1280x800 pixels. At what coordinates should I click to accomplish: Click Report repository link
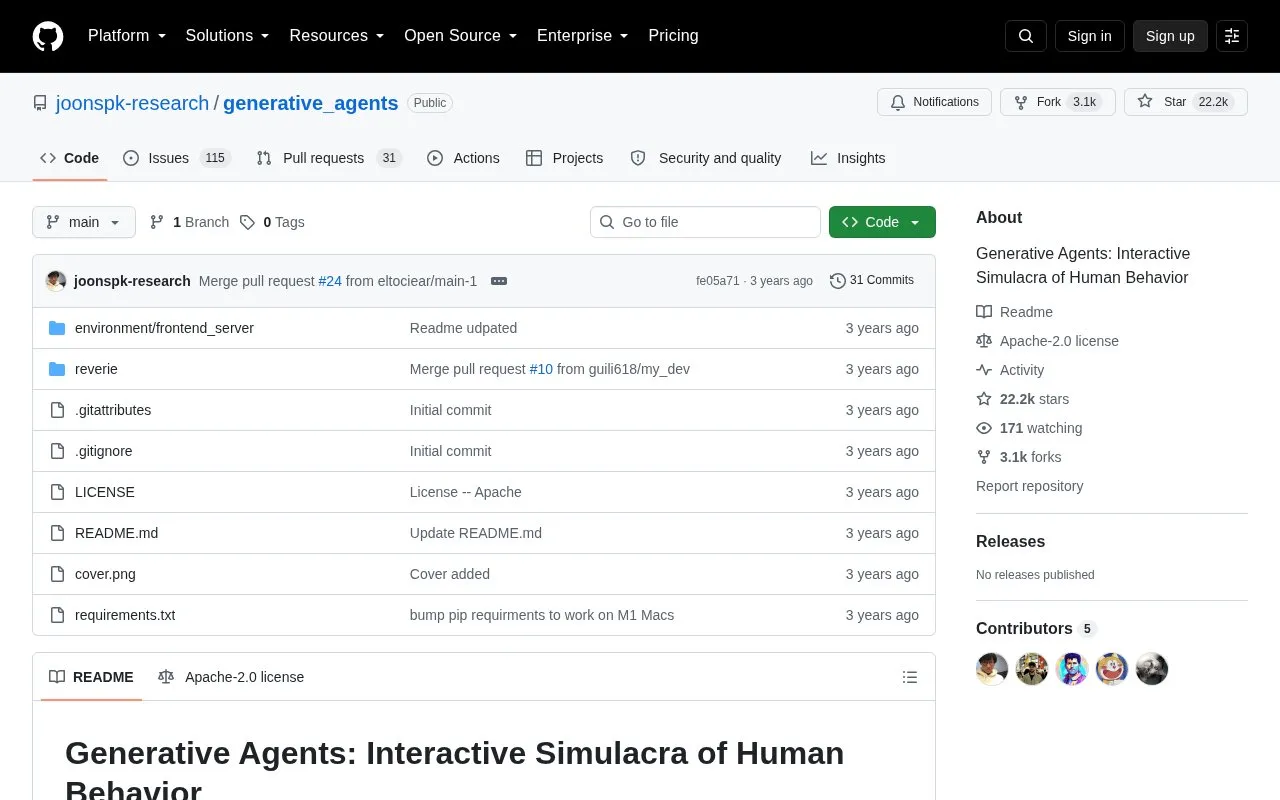[1029, 486]
